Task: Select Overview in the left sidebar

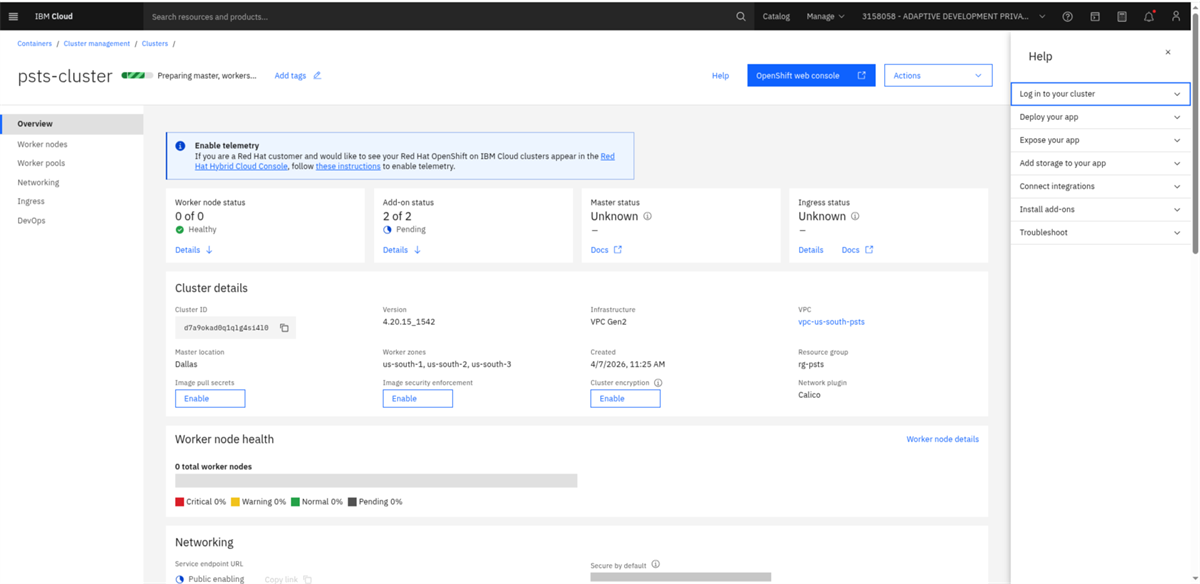Action: click(x=72, y=124)
